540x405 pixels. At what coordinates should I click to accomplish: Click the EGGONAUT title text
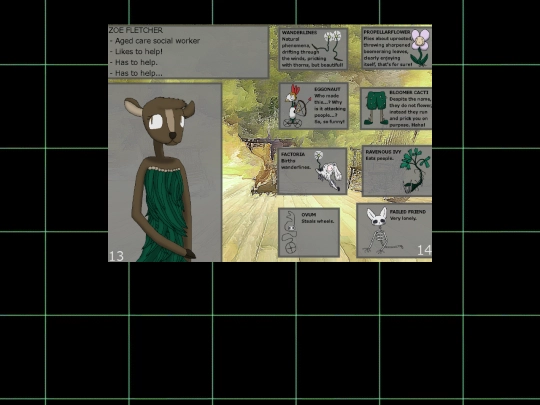click(327, 89)
